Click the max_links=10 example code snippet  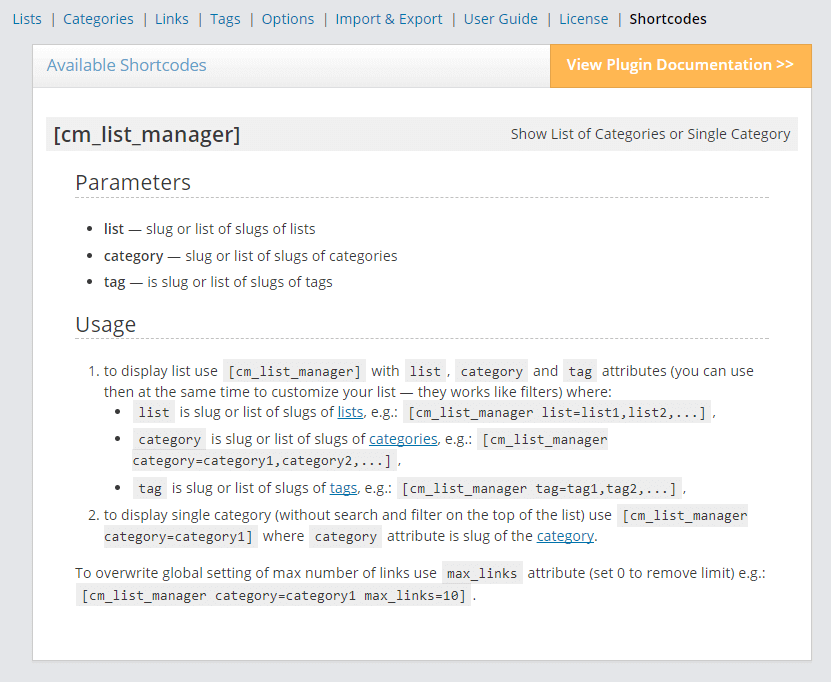pyautogui.click(x=274, y=596)
